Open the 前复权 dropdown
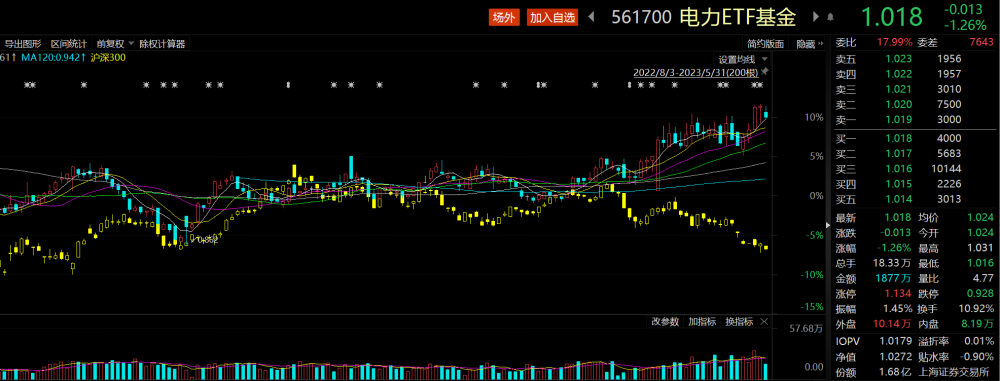Image resolution: width=1000 pixels, height=381 pixels. [115, 44]
